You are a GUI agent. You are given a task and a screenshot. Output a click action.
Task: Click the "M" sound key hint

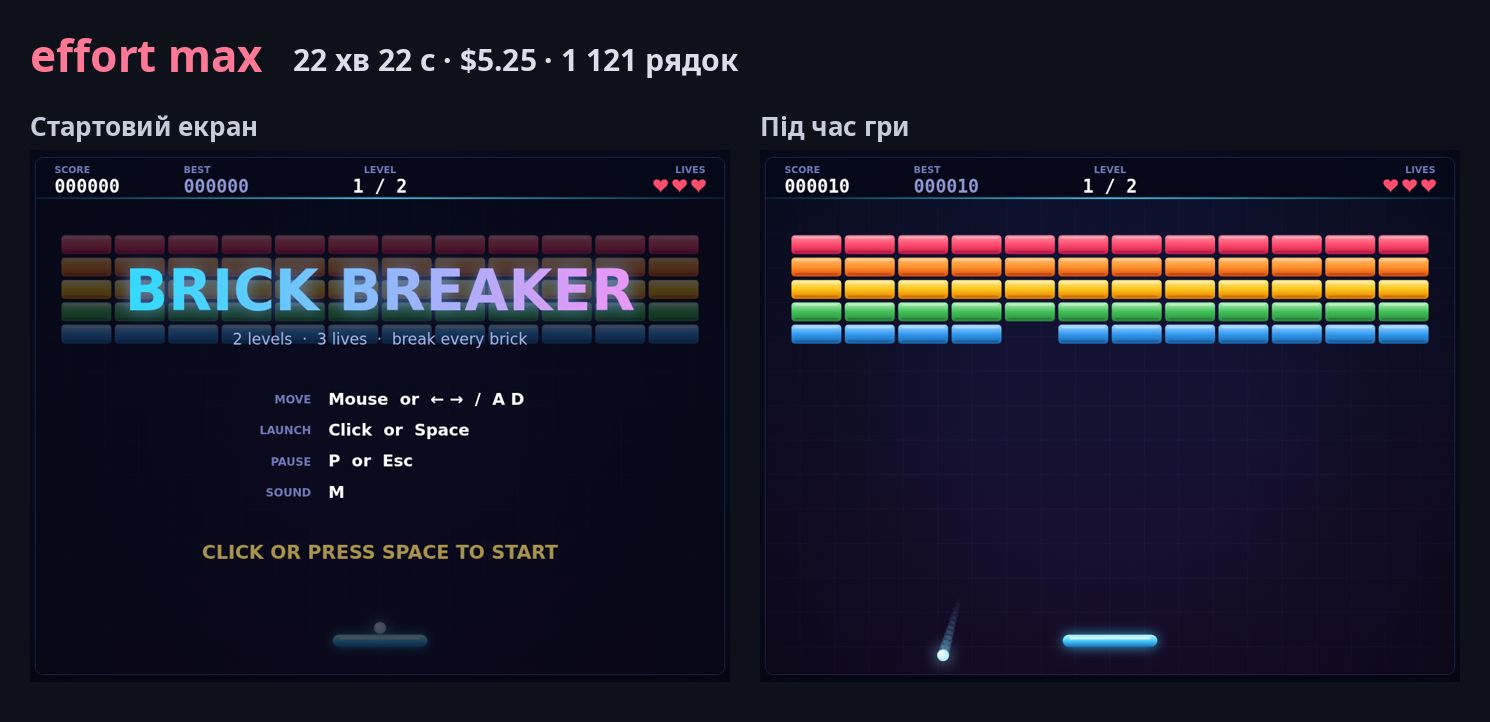(336, 492)
